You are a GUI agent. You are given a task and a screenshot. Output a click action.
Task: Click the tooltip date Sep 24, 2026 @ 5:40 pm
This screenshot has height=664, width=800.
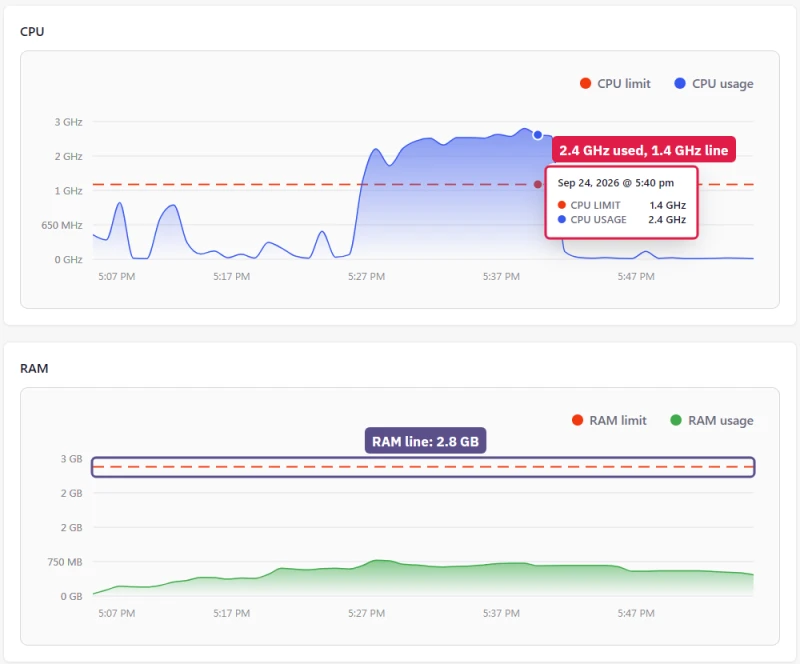coord(615,183)
